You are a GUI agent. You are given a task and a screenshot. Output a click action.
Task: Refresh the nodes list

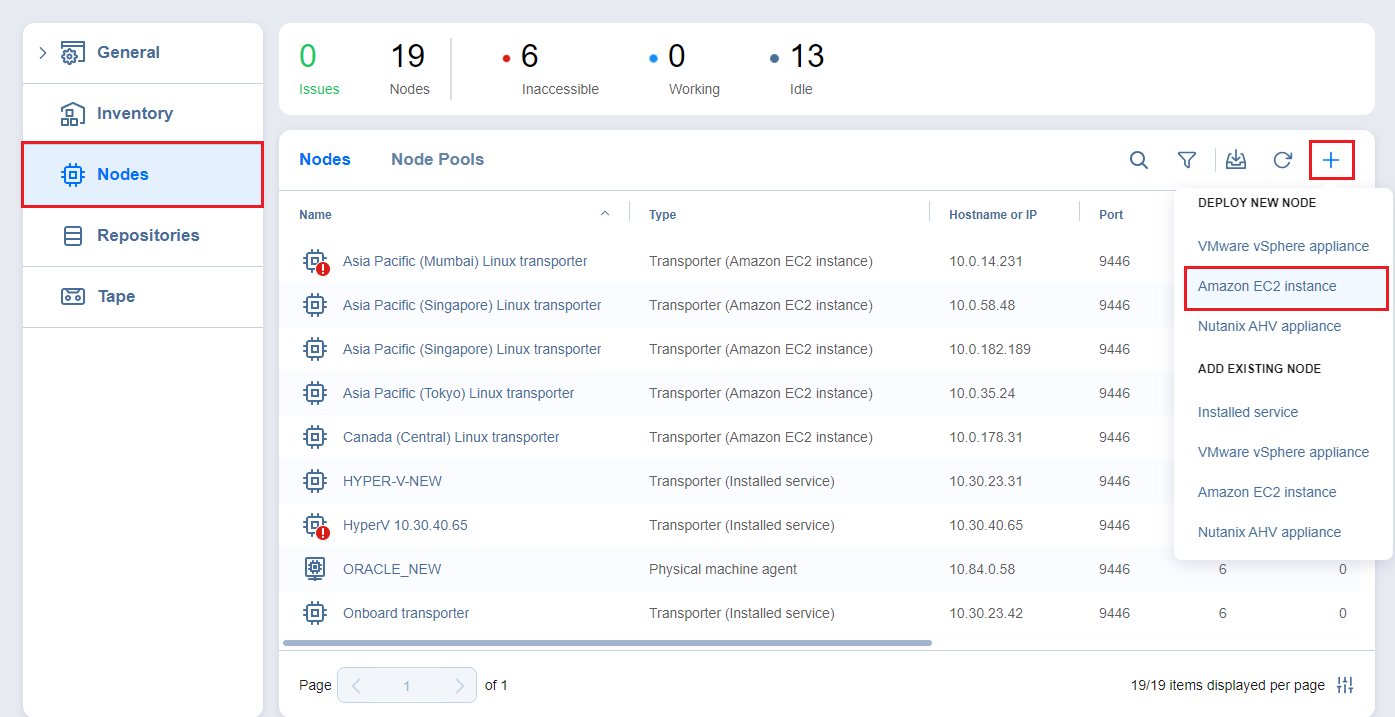pyautogui.click(x=1283, y=159)
